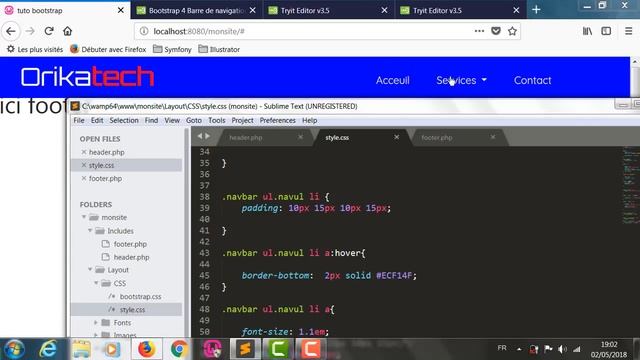Close the tuto bootstrap tab
The image size is (640, 360).
coord(121,10)
